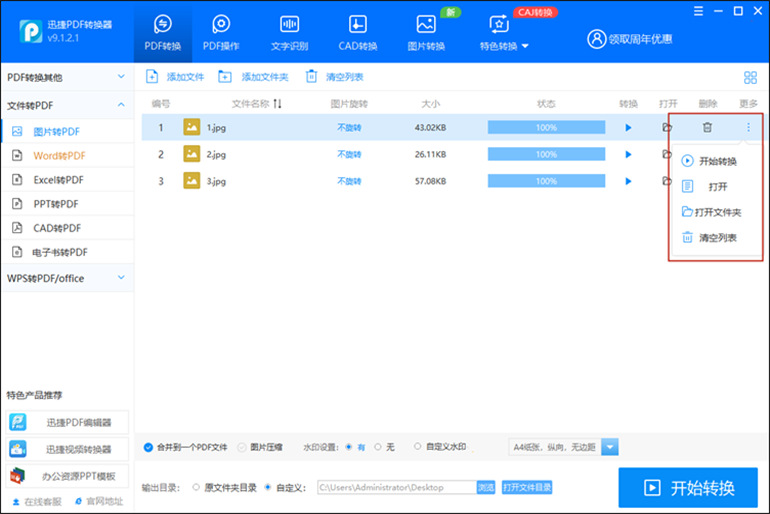Collapse the 文件转PDF section
This screenshot has height=514, width=770.
(x=67, y=105)
